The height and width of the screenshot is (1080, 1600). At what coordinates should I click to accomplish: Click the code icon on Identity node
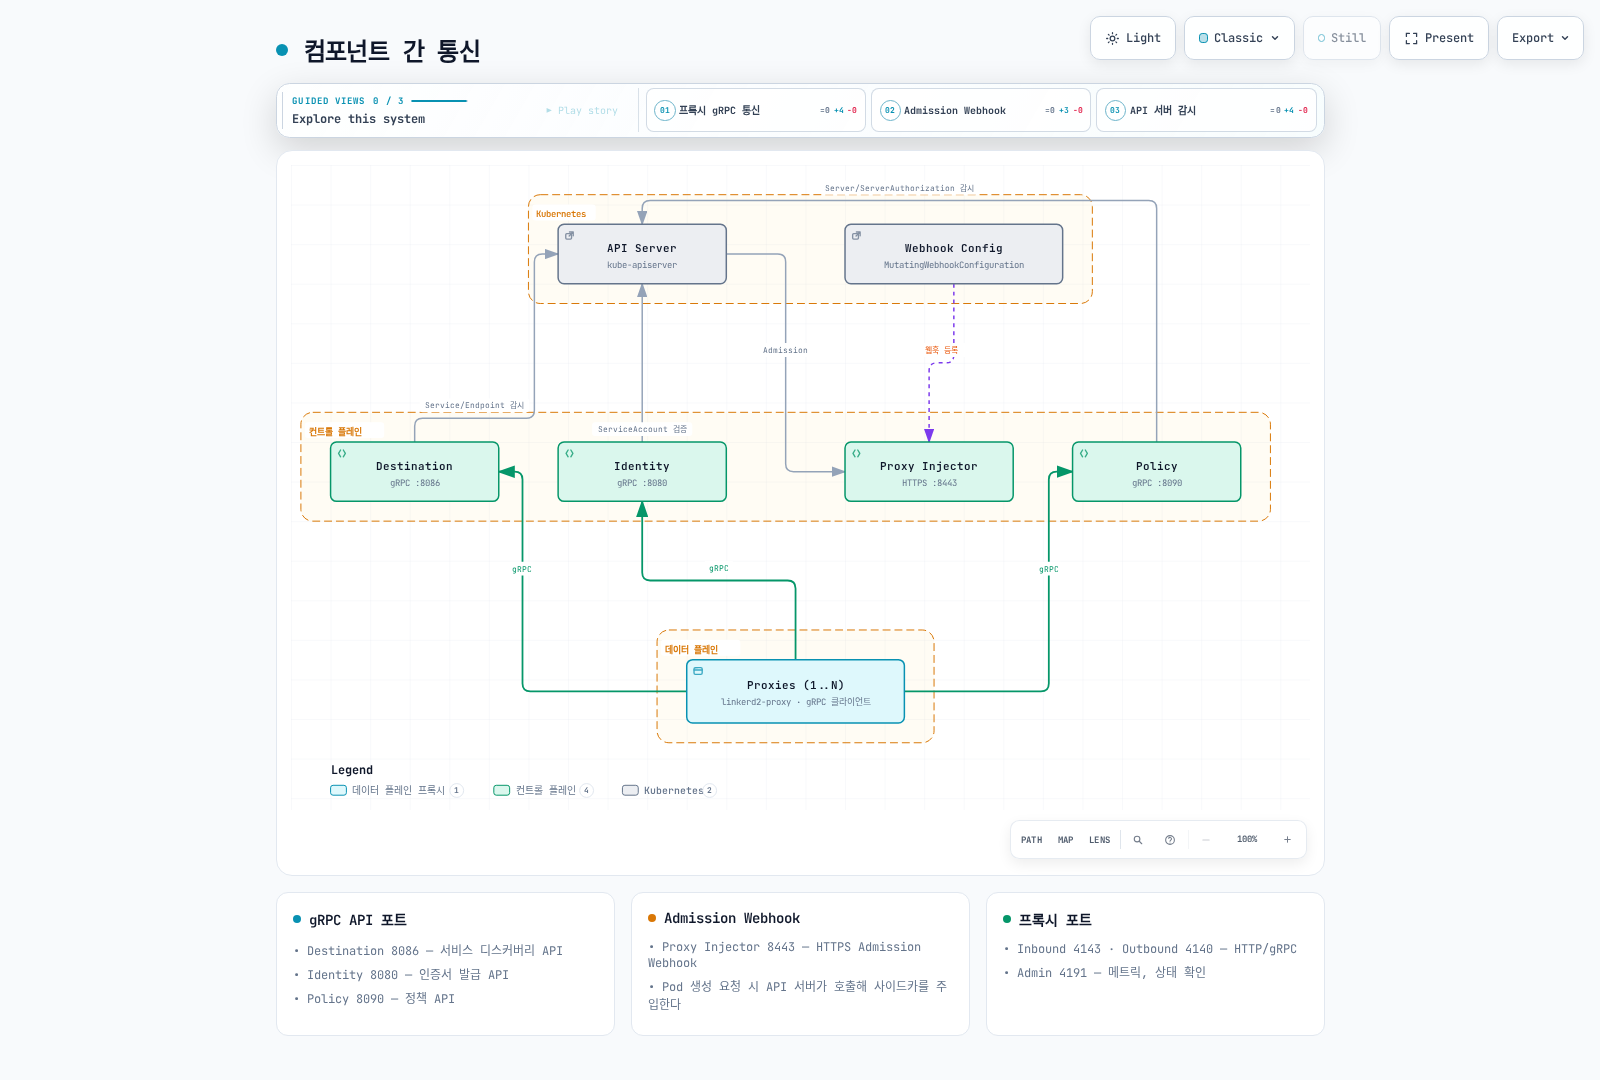click(570, 454)
